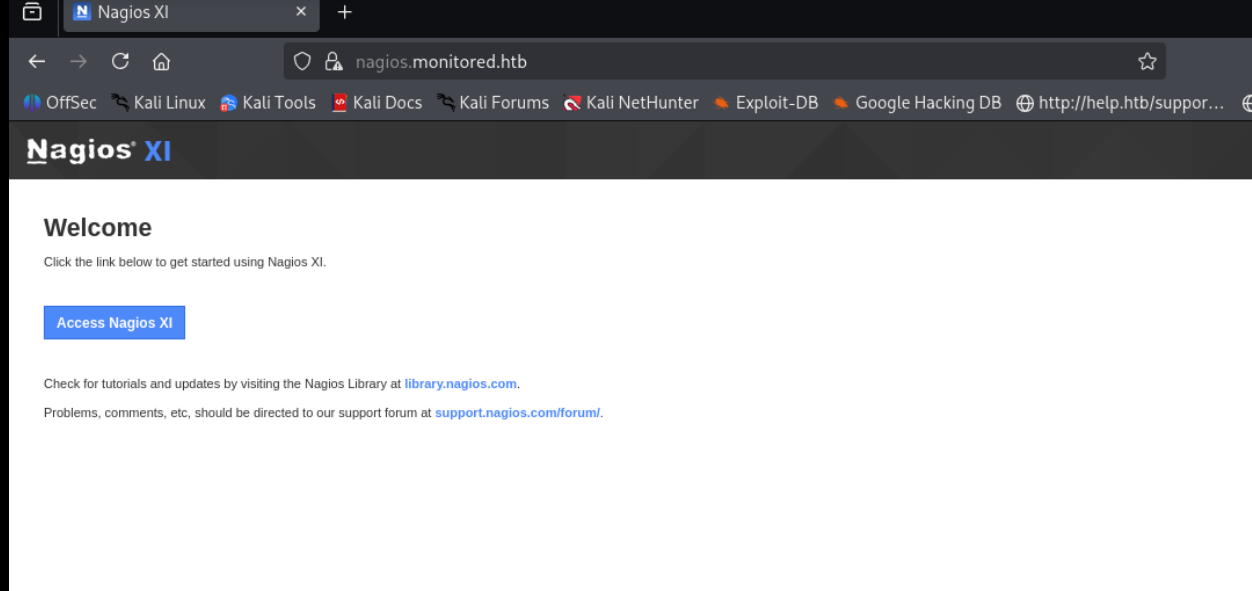Open the Exploit-DB bookmark

click(x=766, y=103)
